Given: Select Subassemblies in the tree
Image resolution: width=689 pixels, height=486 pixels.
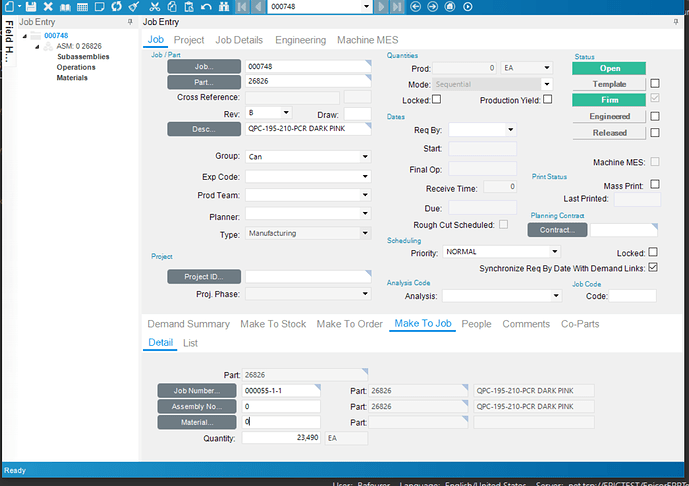Looking at the screenshot, I should (x=83, y=57).
